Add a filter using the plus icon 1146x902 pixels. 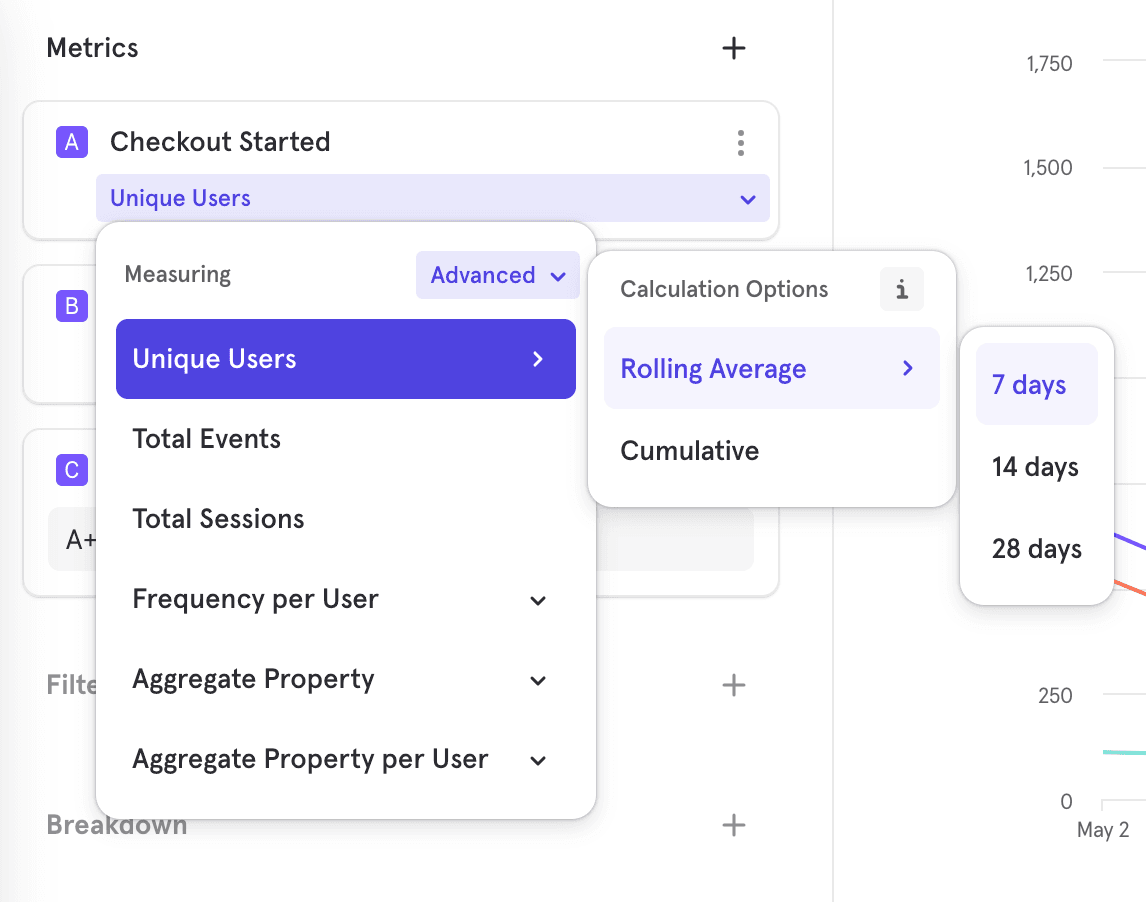coord(734,685)
